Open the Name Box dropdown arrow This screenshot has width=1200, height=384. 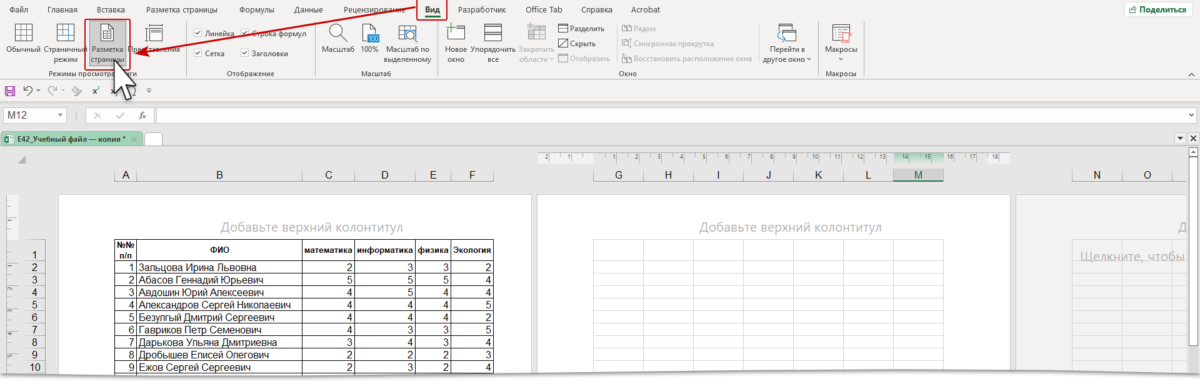tap(61, 116)
